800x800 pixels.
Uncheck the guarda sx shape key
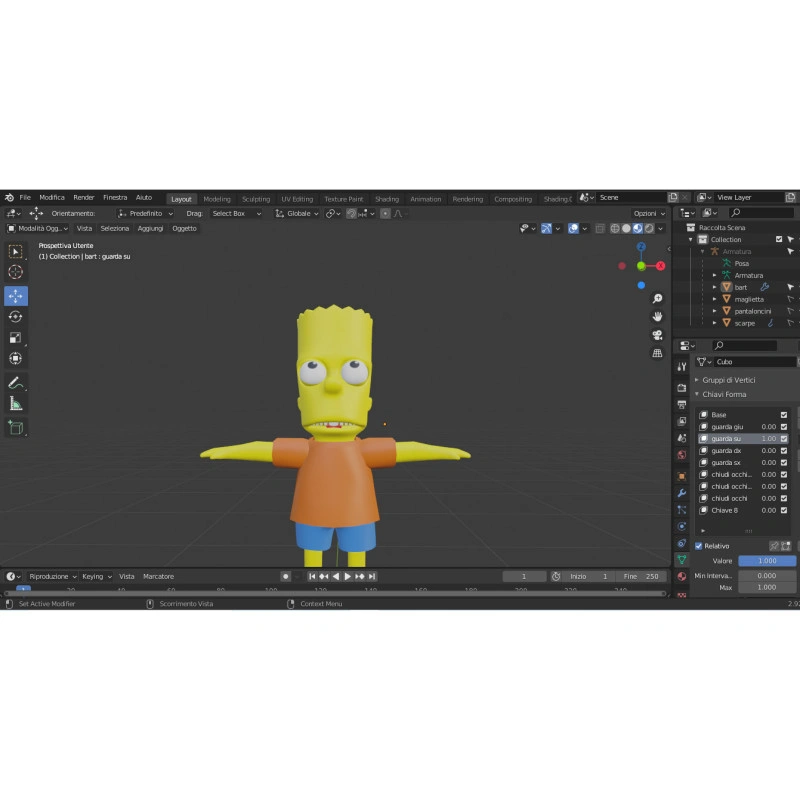784,463
